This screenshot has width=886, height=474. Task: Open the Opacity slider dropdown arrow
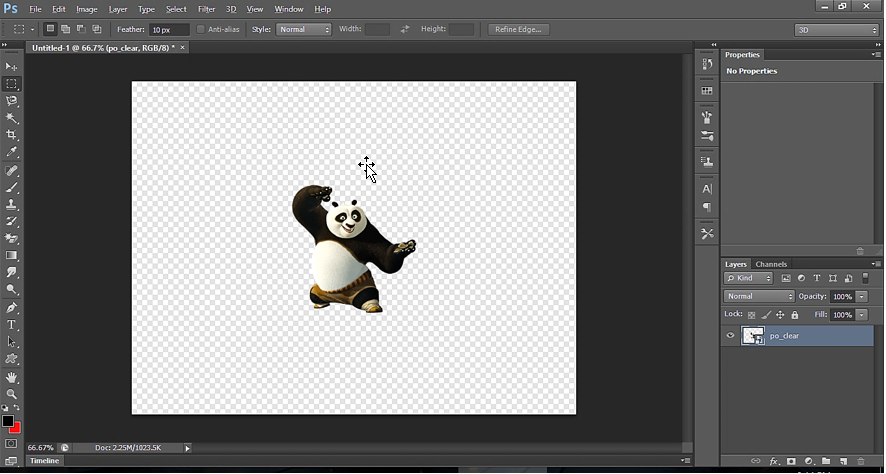pos(862,296)
